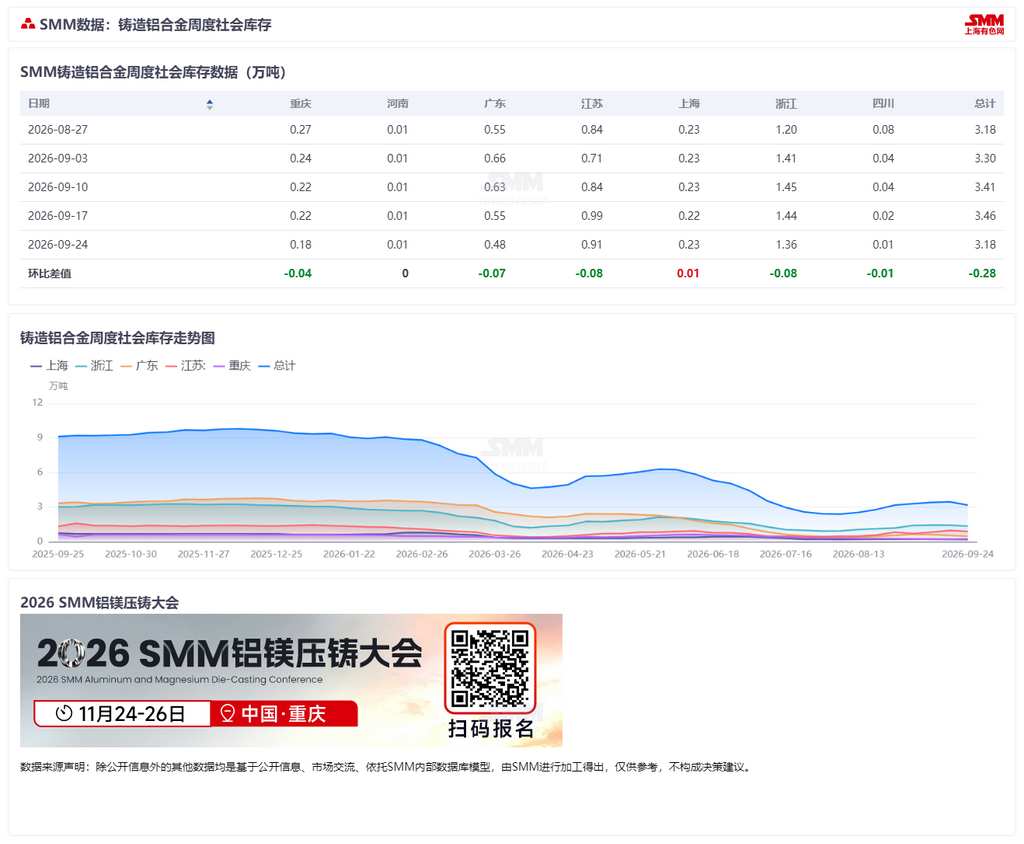
Task: Click the 3.41 total value
Action: 985,187
